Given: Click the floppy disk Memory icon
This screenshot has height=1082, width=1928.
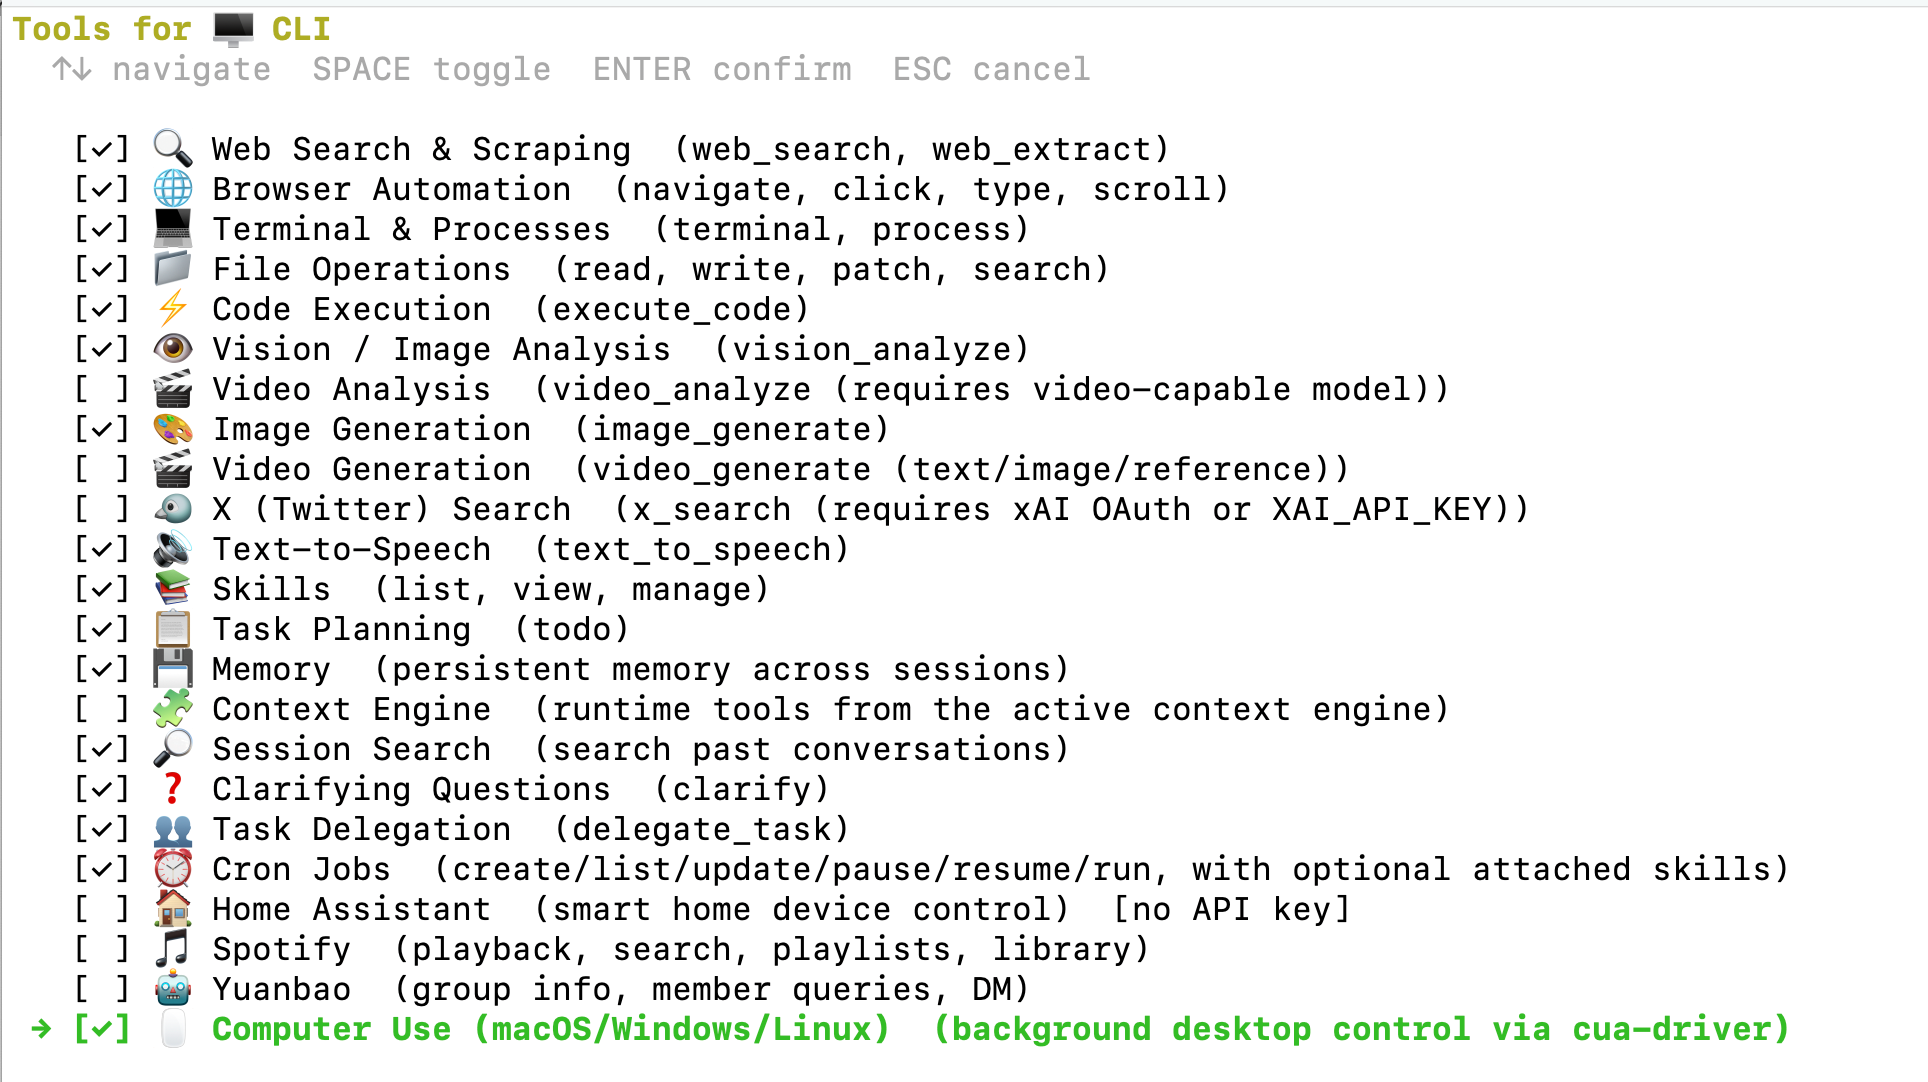Looking at the screenshot, I should tap(173, 669).
